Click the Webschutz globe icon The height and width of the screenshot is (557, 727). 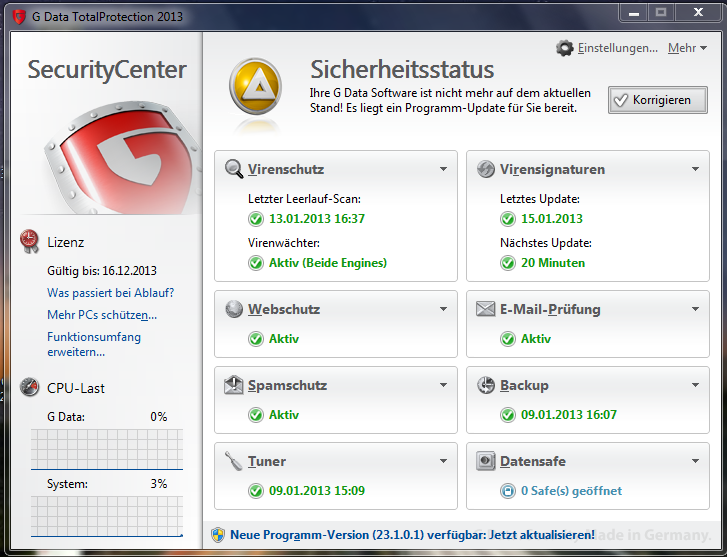[x=233, y=309]
